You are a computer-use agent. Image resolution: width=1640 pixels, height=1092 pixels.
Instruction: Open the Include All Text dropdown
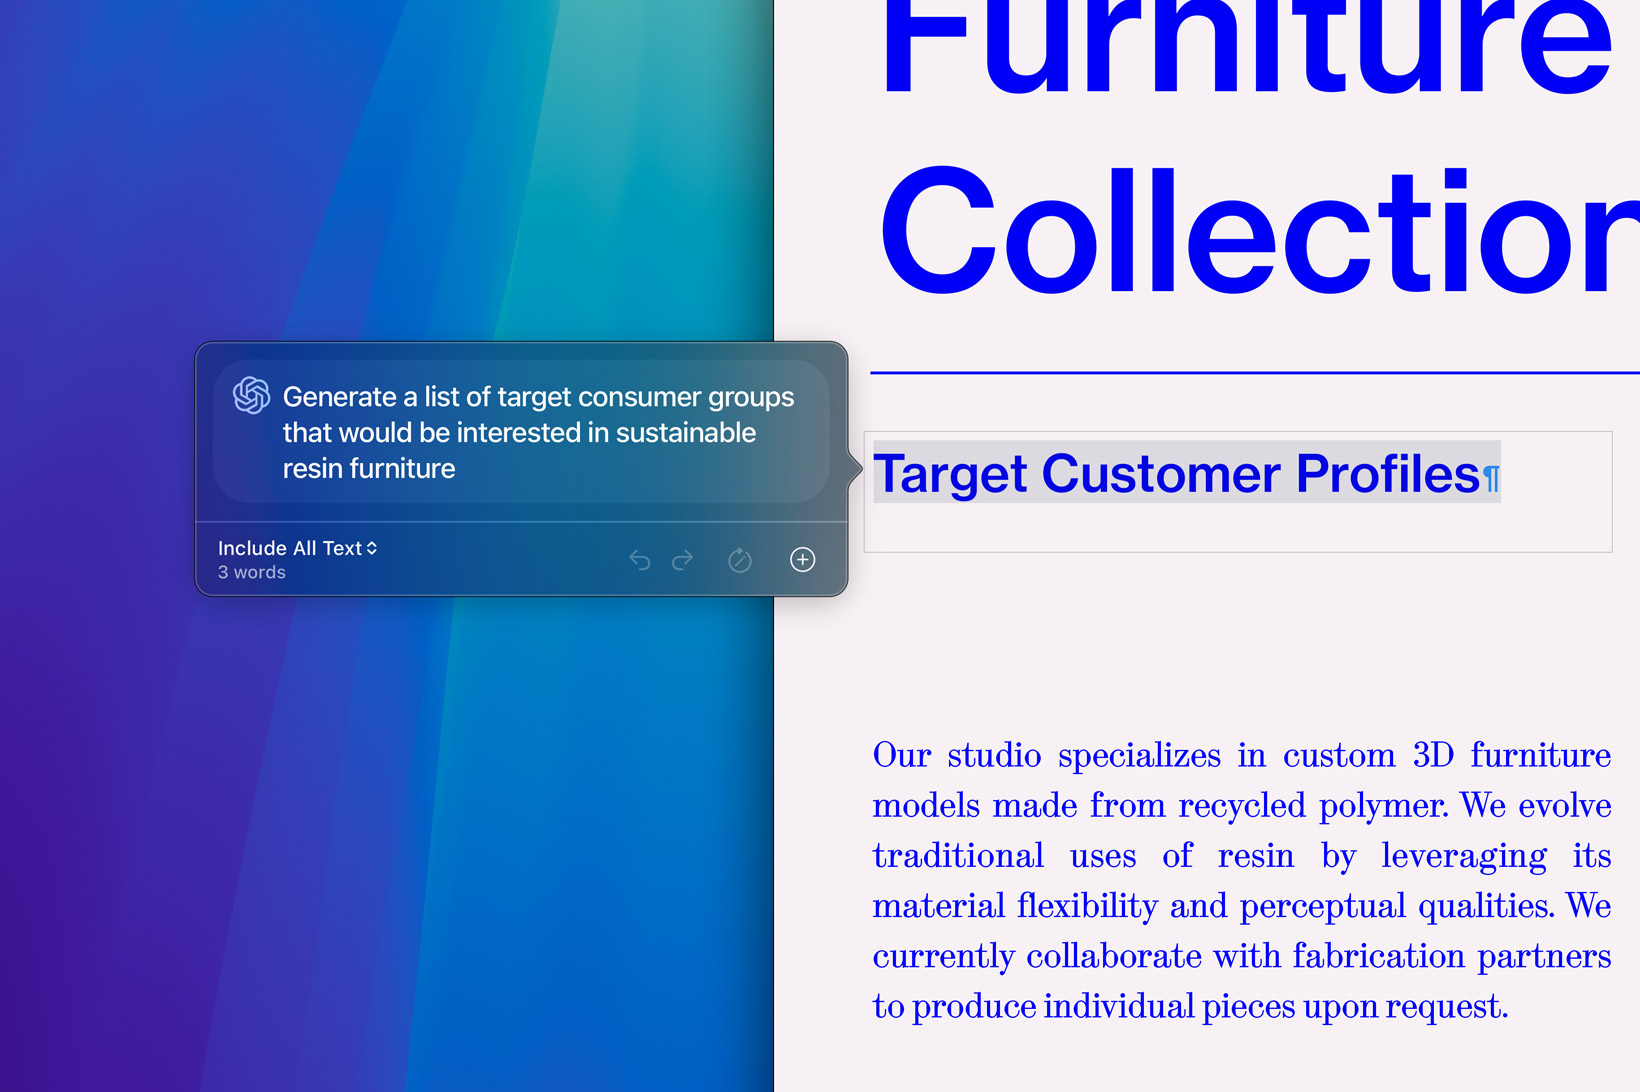[298, 548]
